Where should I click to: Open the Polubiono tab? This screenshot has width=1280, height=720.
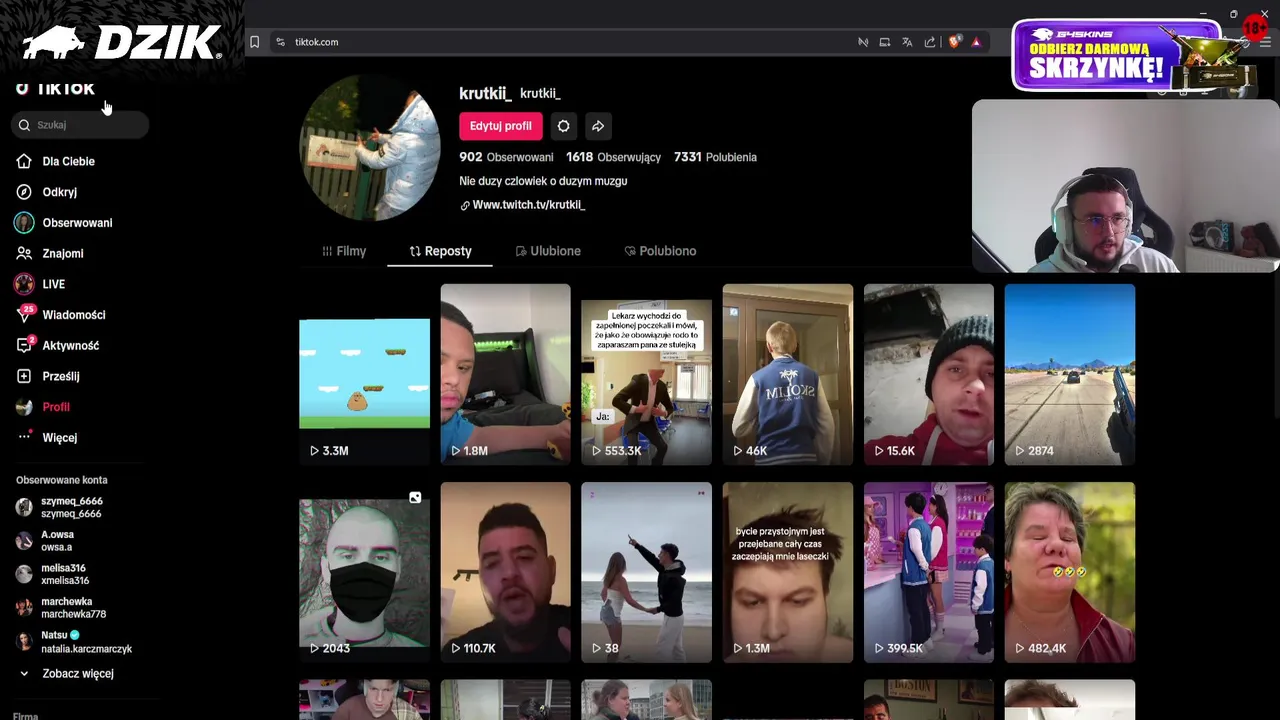[660, 251]
